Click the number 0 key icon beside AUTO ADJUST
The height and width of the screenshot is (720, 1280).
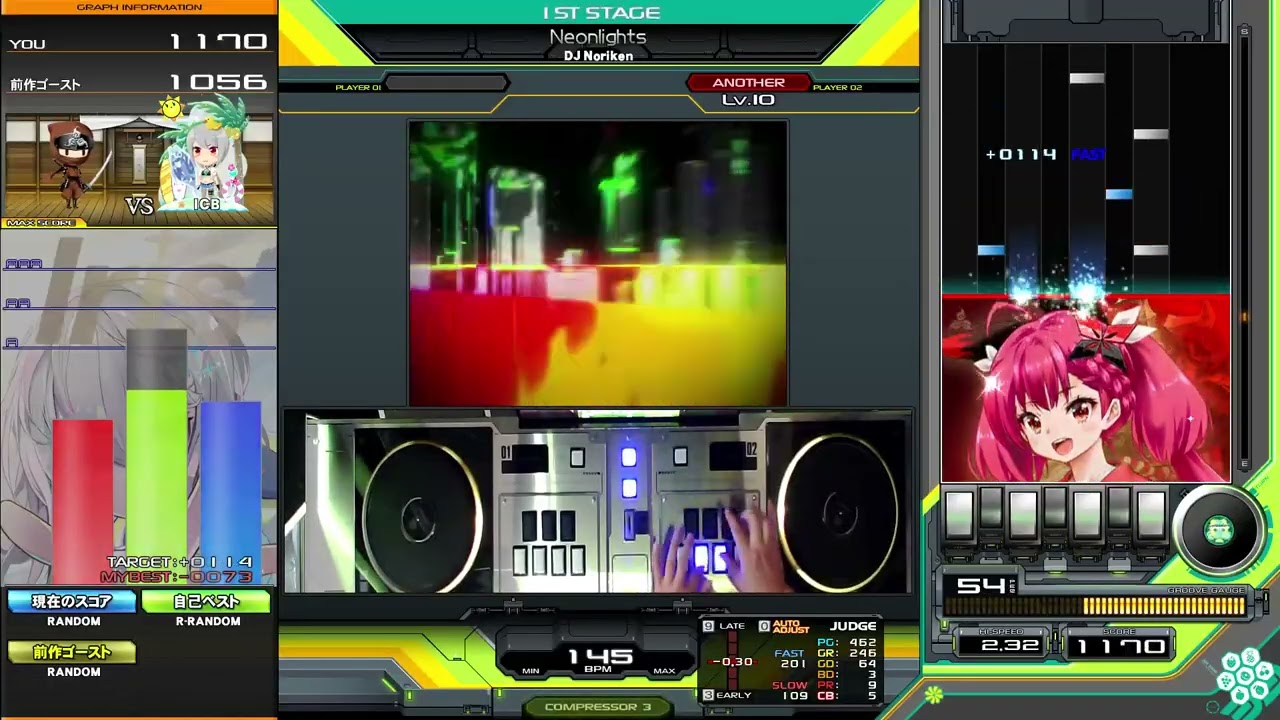(x=764, y=626)
